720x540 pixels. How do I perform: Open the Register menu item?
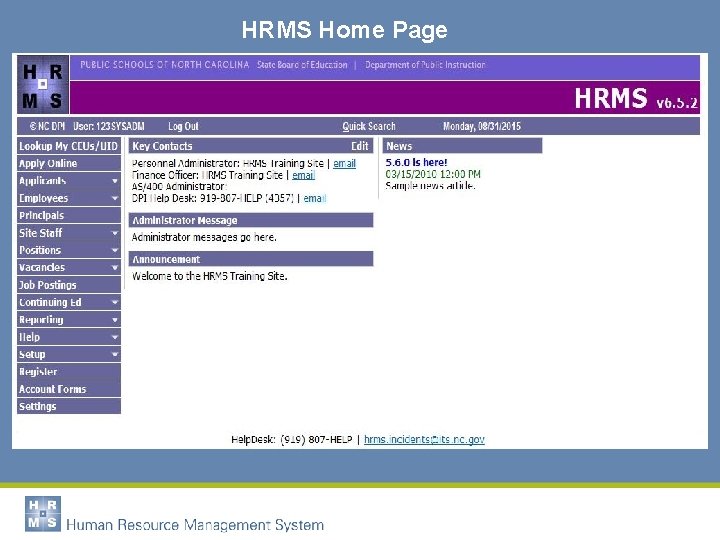pos(69,371)
